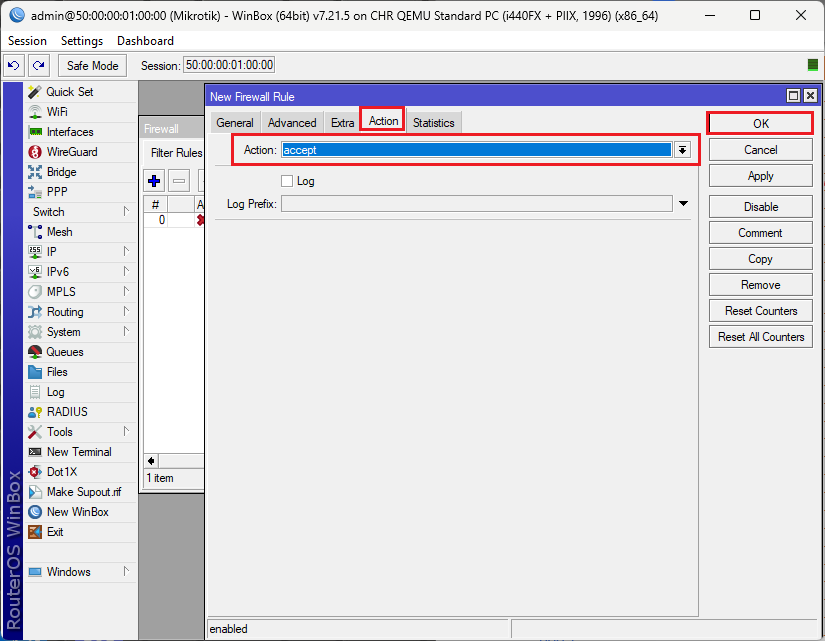Open the Log viewer

pyautogui.click(x=55, y=392)
